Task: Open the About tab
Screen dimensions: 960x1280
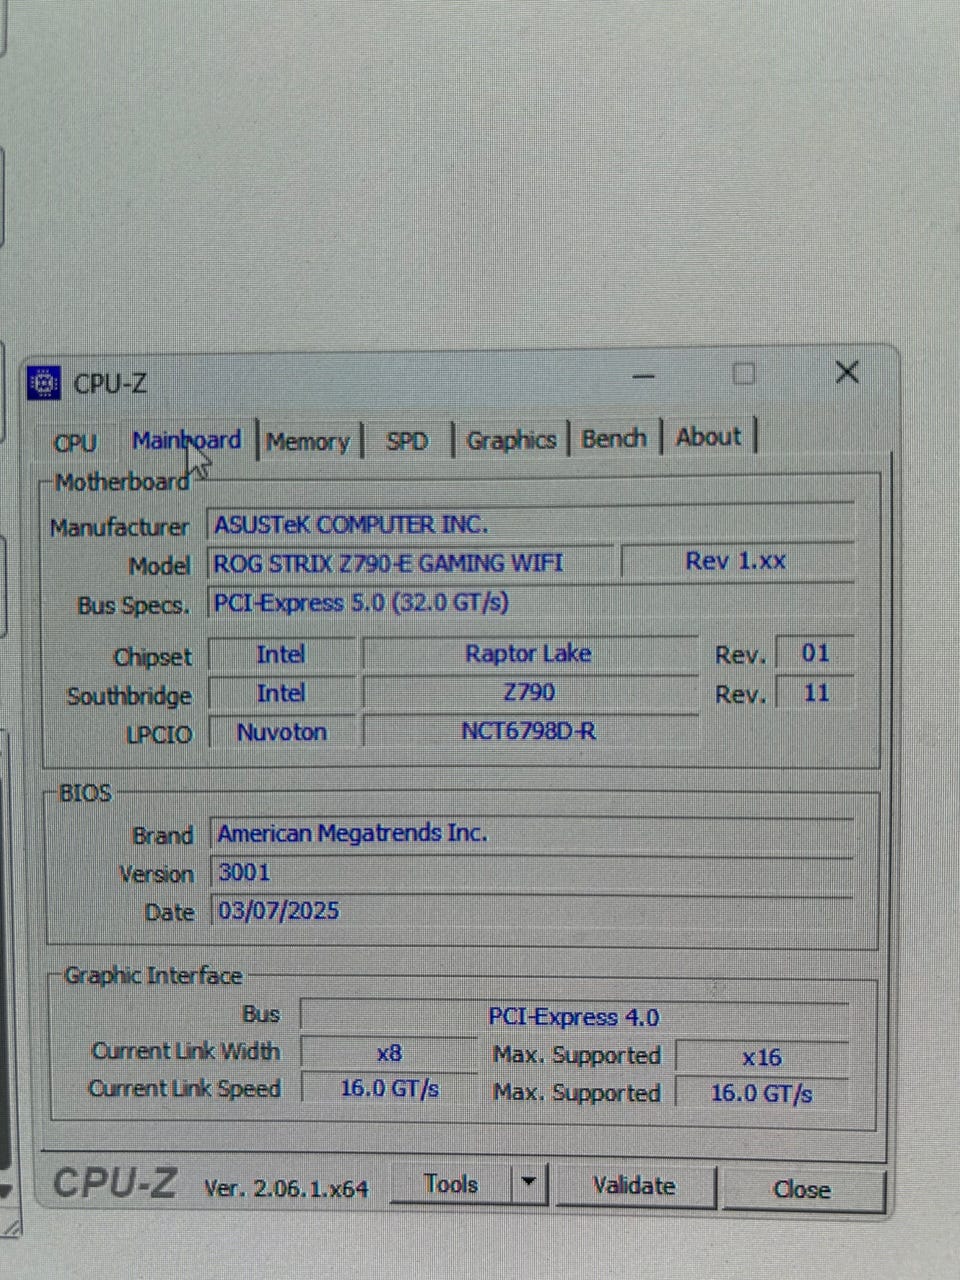Action: pyautogui.click(x=709, y=437)
